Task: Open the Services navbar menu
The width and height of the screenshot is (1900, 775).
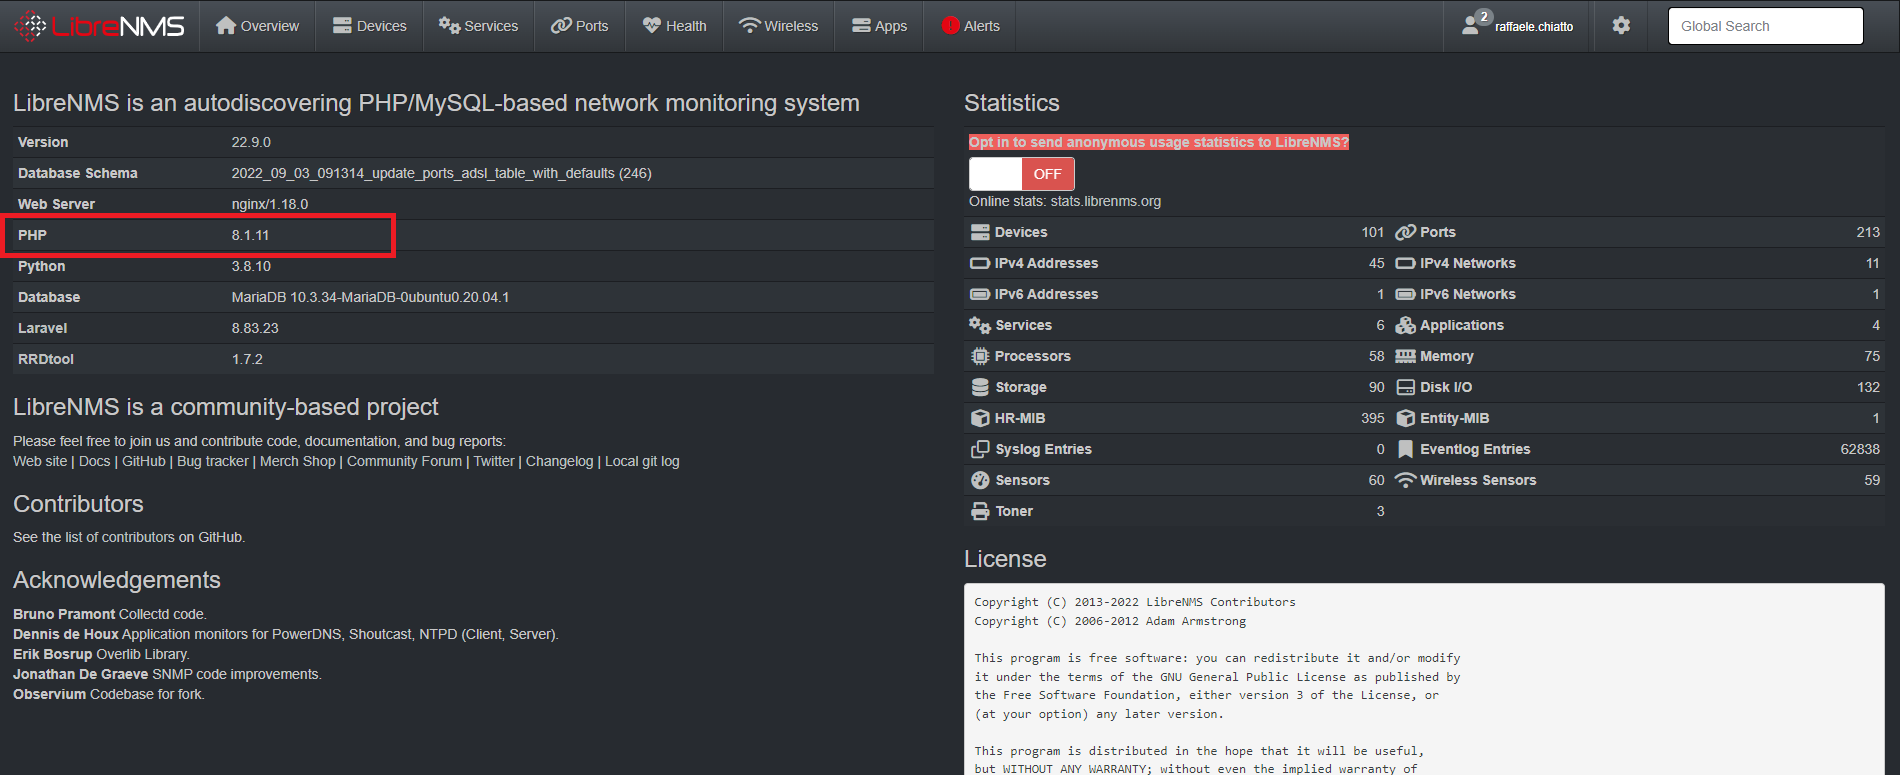Action: tap(478, 26)
